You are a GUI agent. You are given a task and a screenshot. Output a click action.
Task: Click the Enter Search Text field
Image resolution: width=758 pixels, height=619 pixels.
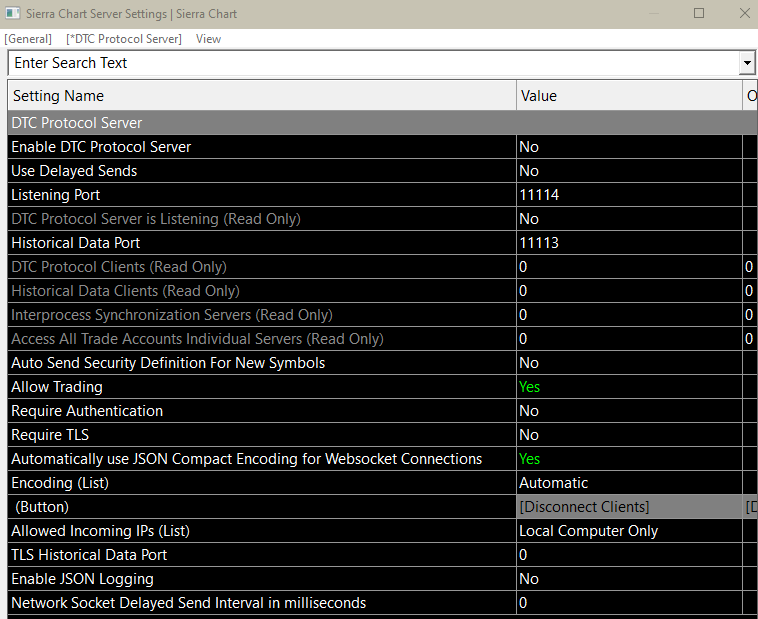pyautogui.click(x=373, y=63)
